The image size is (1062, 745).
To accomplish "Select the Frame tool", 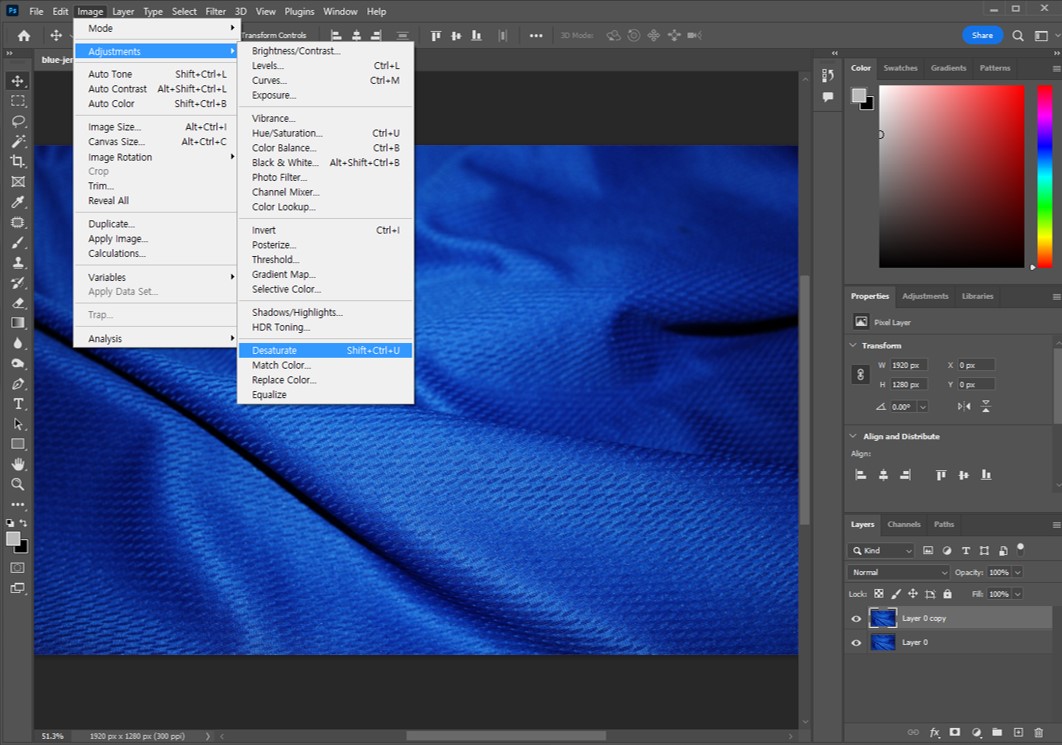I will 18,182.
